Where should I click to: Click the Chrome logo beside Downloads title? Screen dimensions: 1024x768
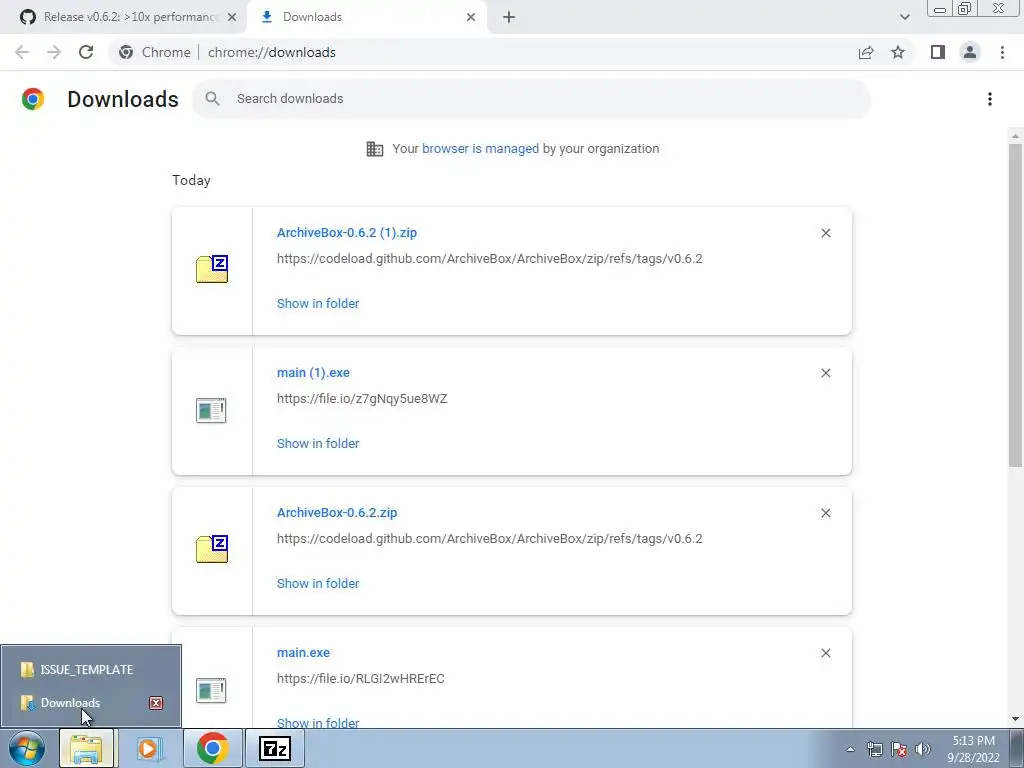tap(33, 99)
